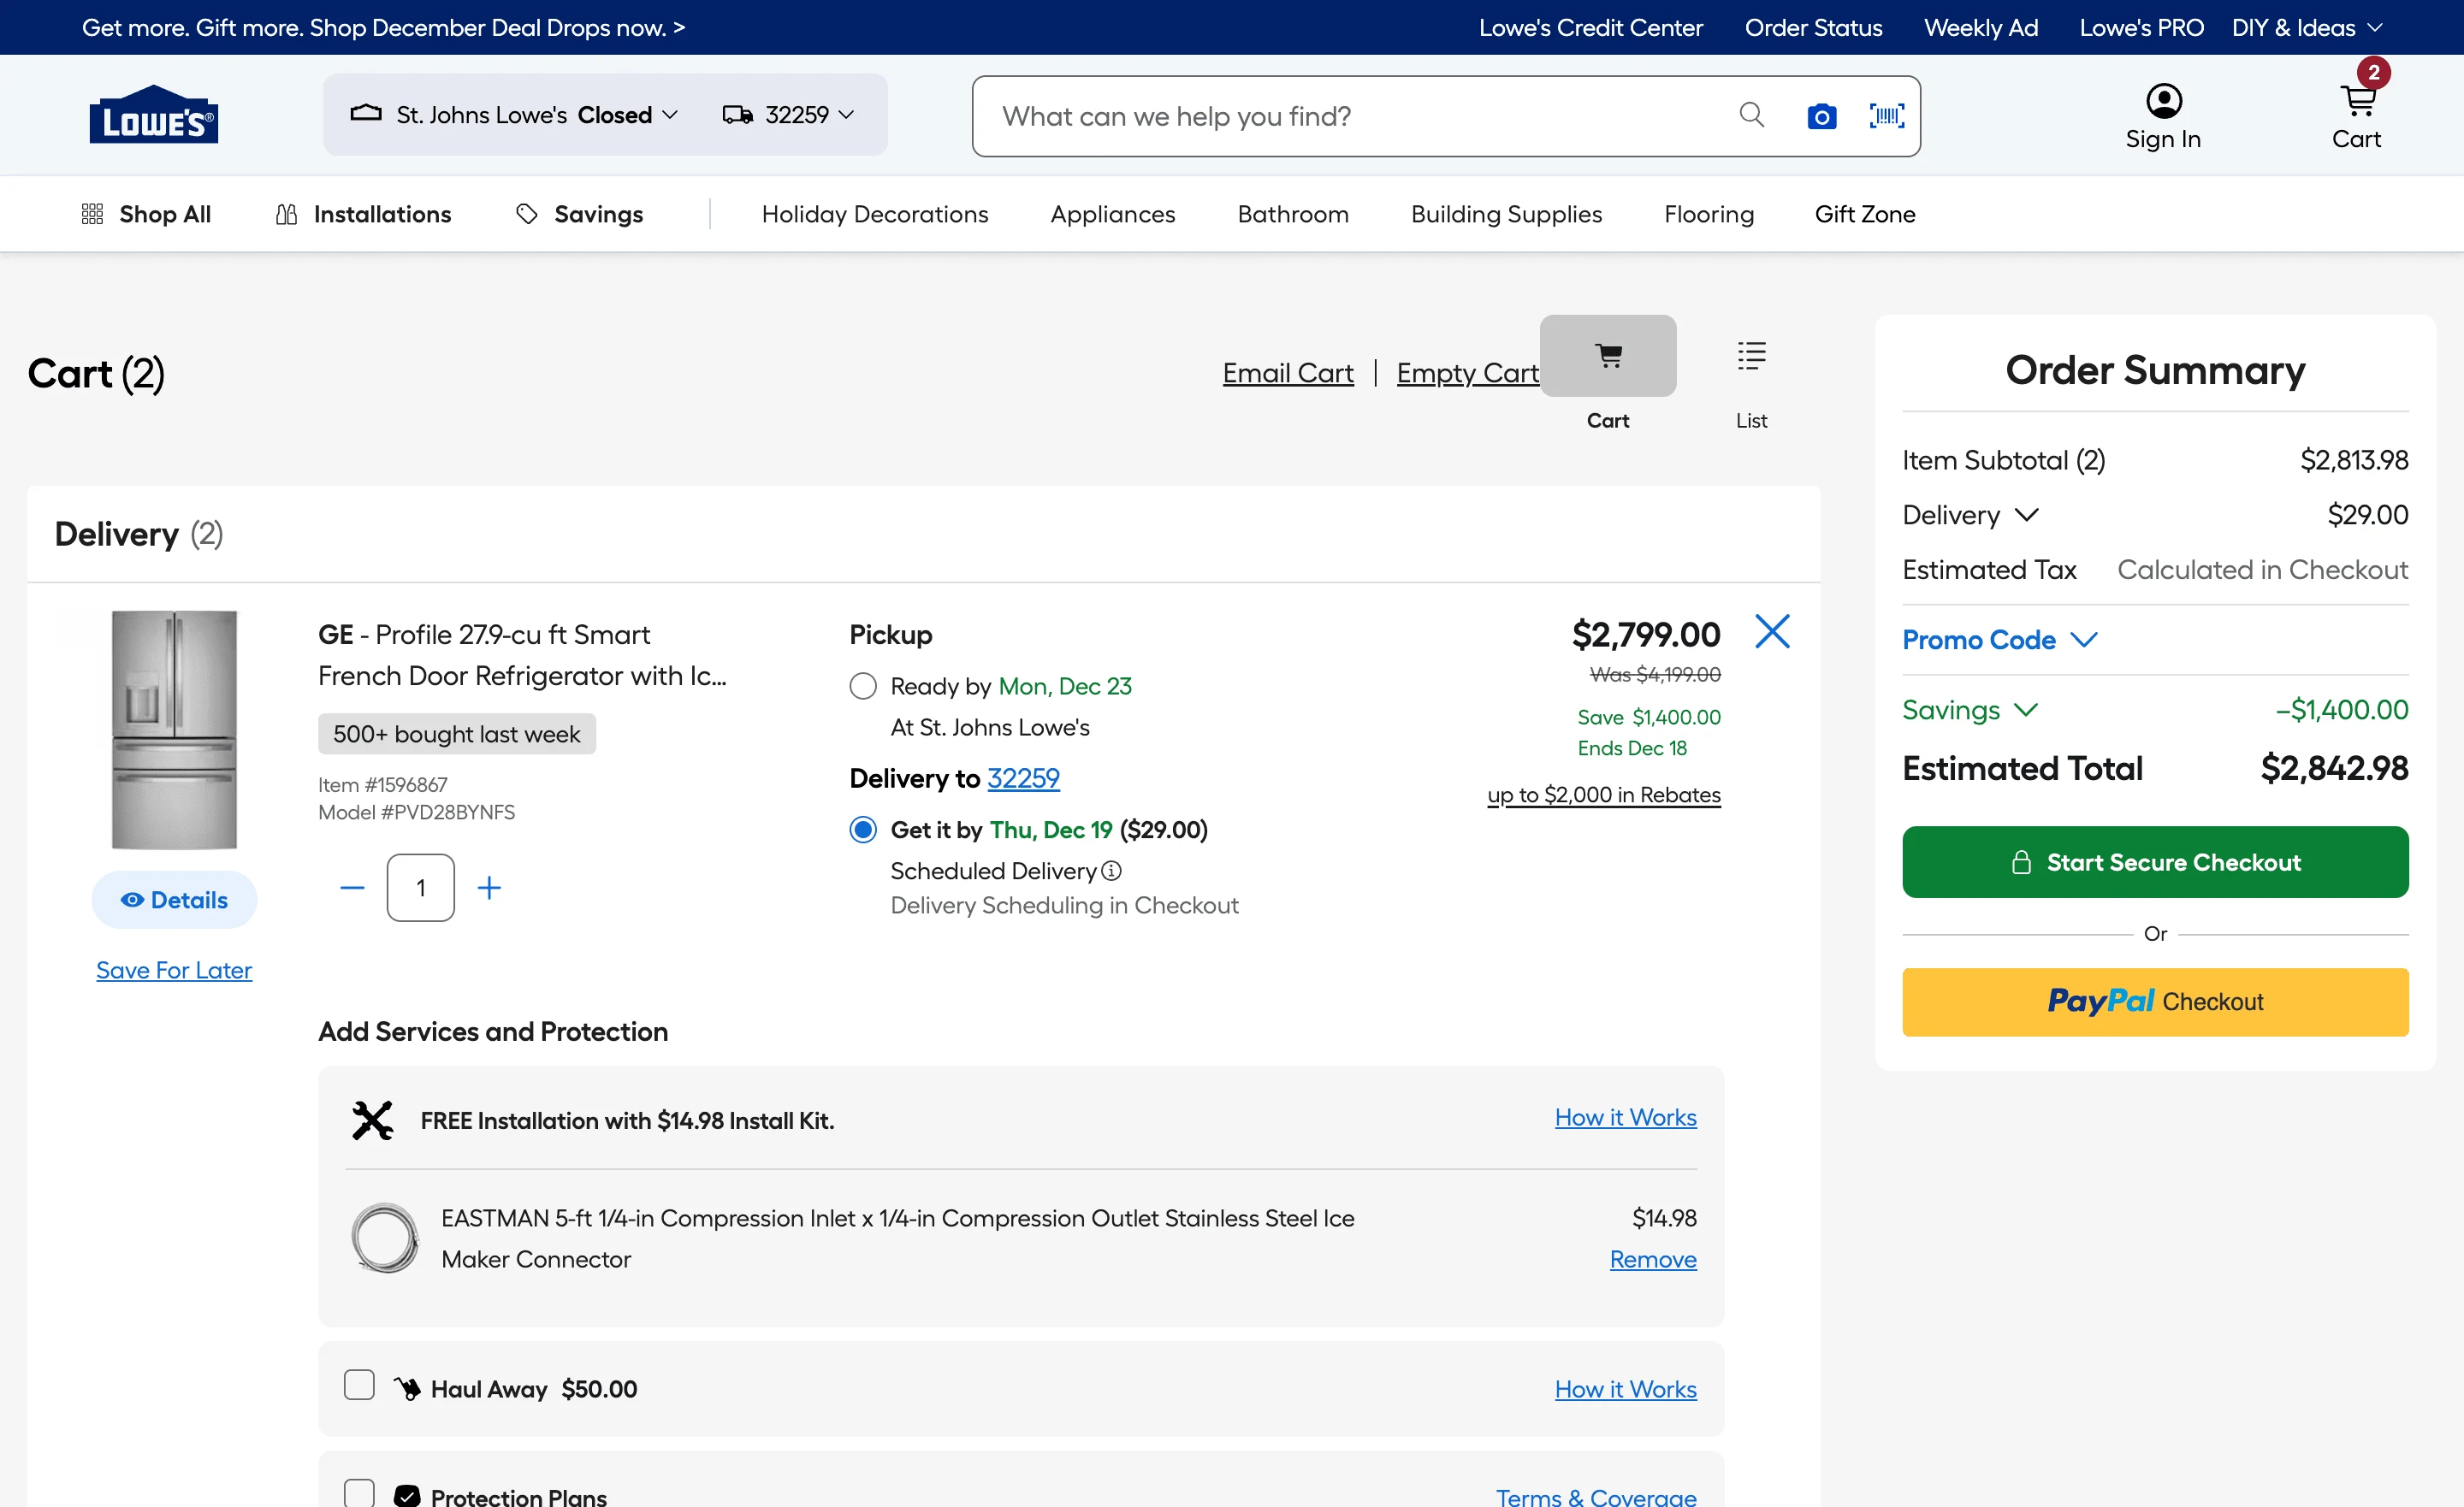Decrease refrigerator quantity with minus
The image size is (2464, 1507).
(352, 888)
